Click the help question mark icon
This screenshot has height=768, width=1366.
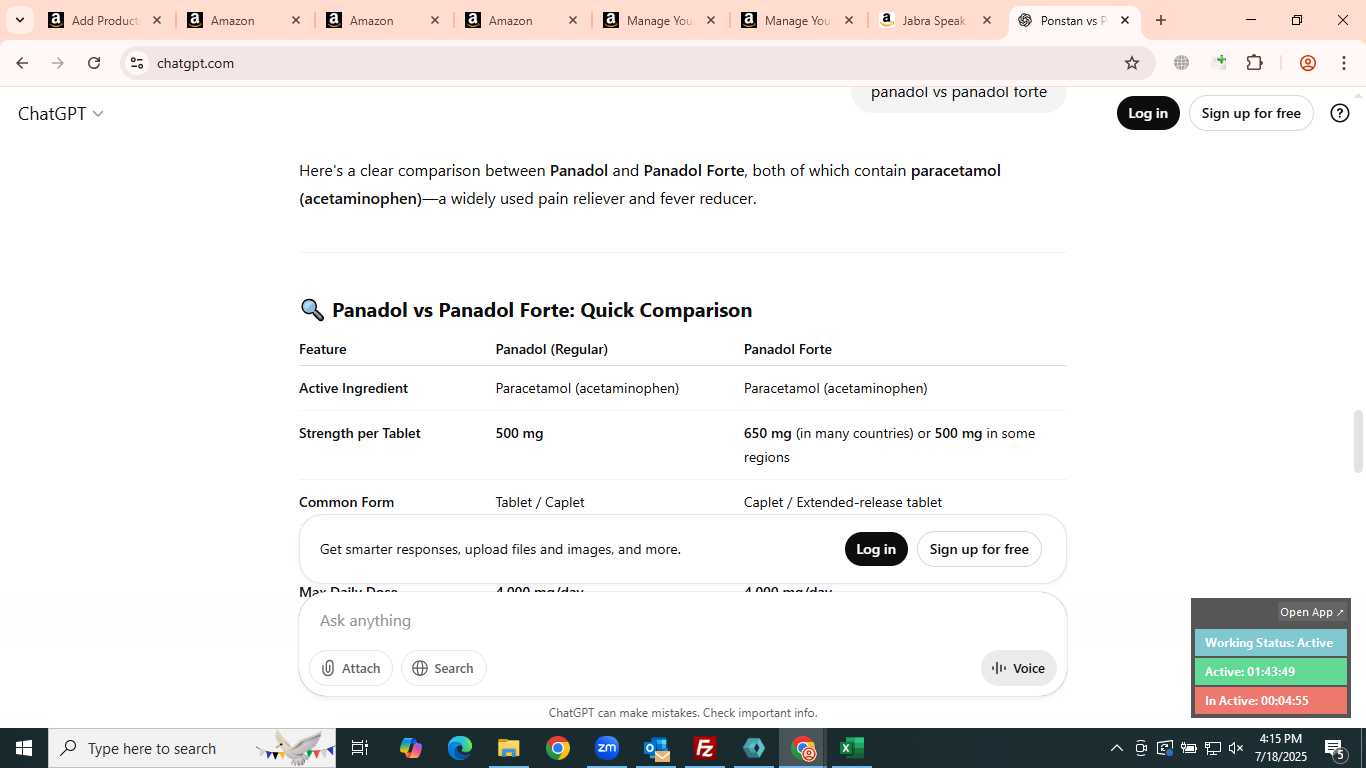[x=1340, y=113]
